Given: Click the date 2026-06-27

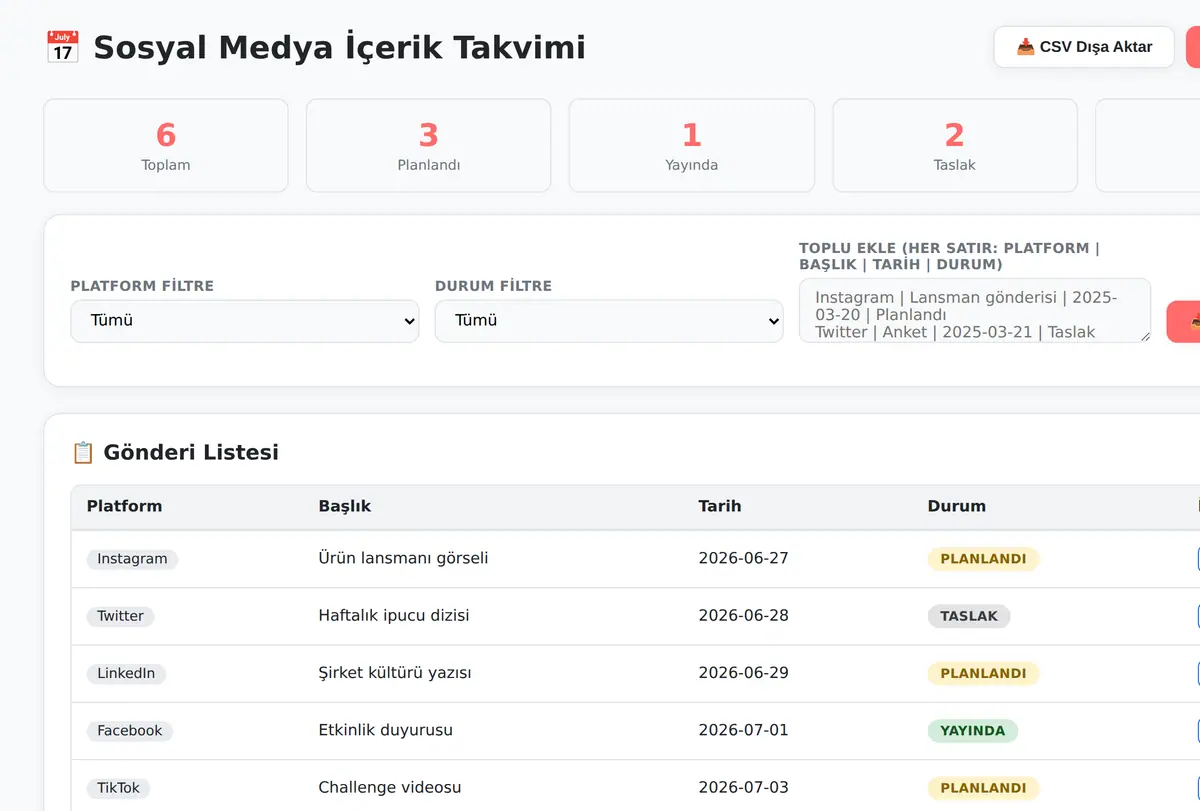Looking at the screenshot, I should click(x=744, y=558).
